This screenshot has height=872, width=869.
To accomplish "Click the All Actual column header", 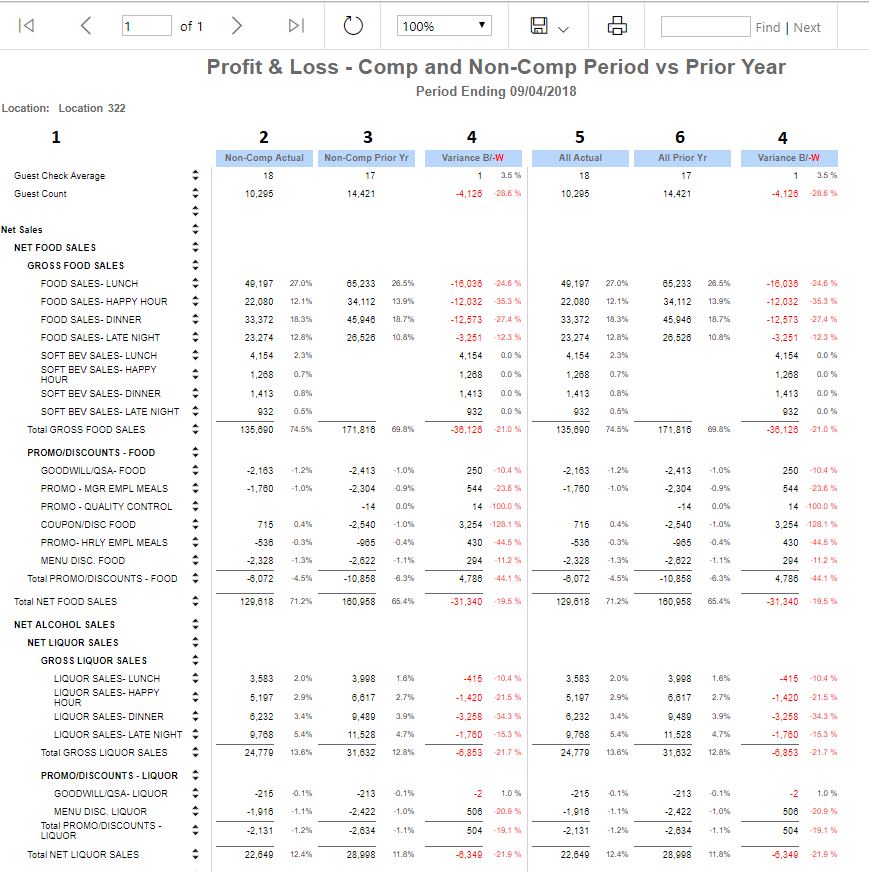I will click(x=580, y=158).
